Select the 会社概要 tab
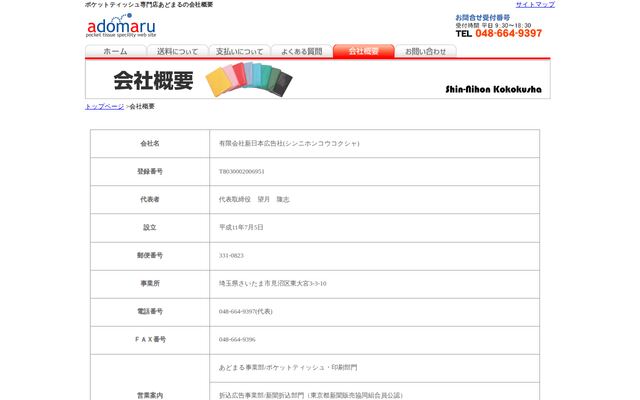 (364, 51)
